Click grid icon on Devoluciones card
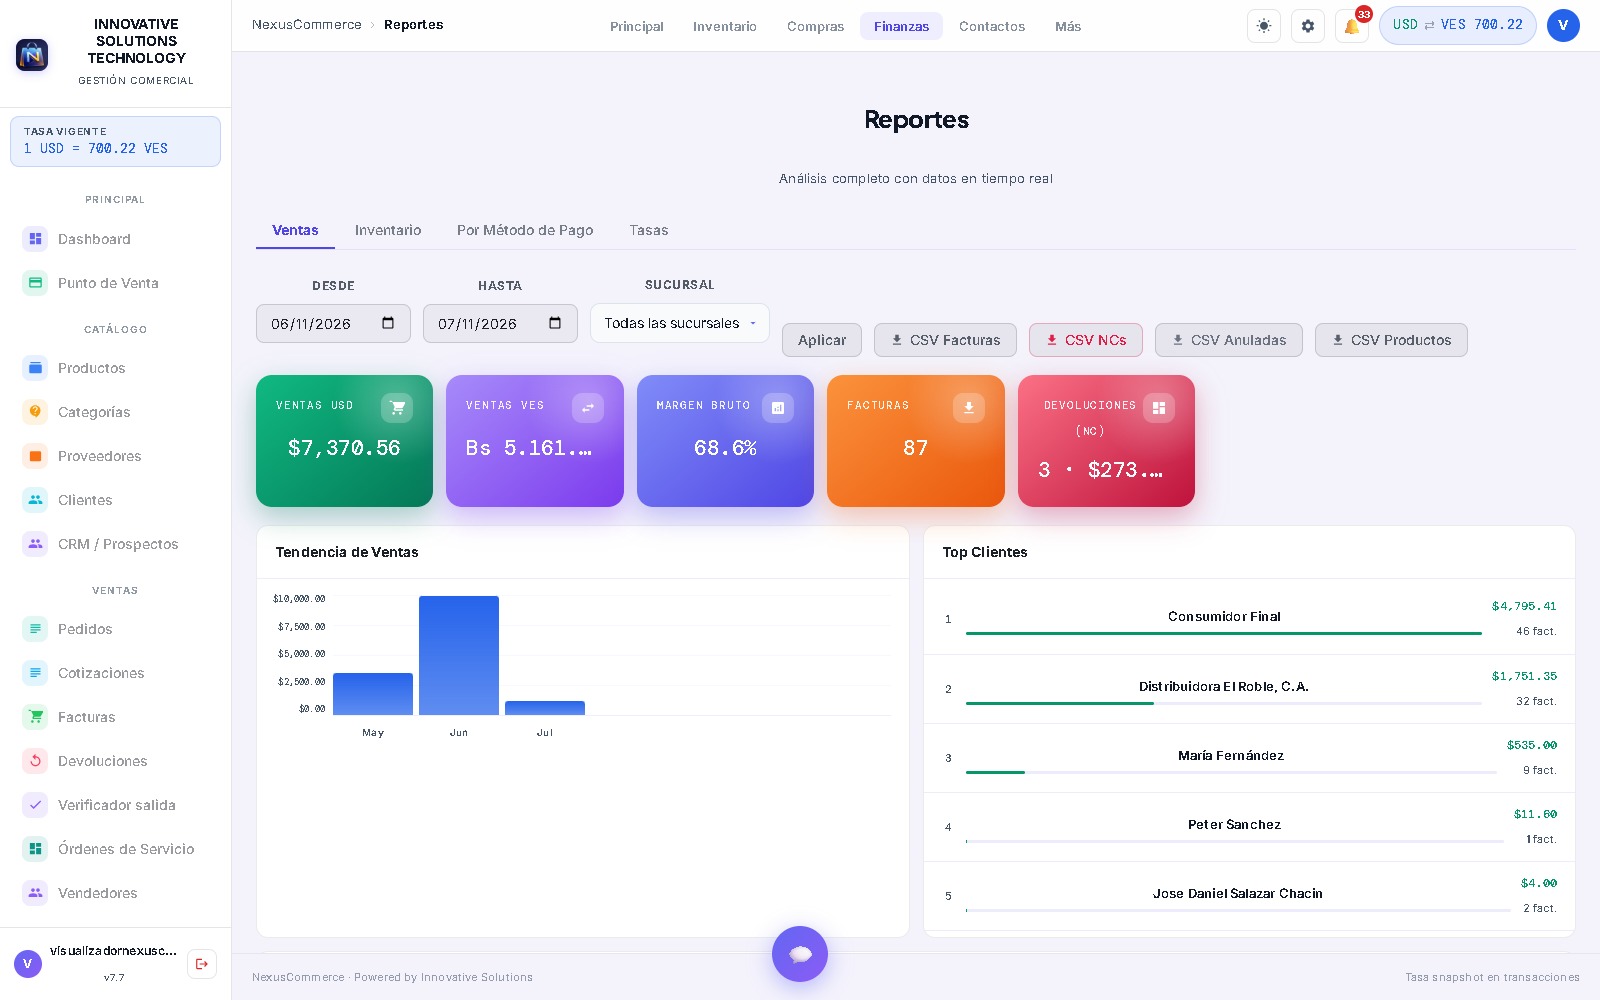 click(1159, 407)
